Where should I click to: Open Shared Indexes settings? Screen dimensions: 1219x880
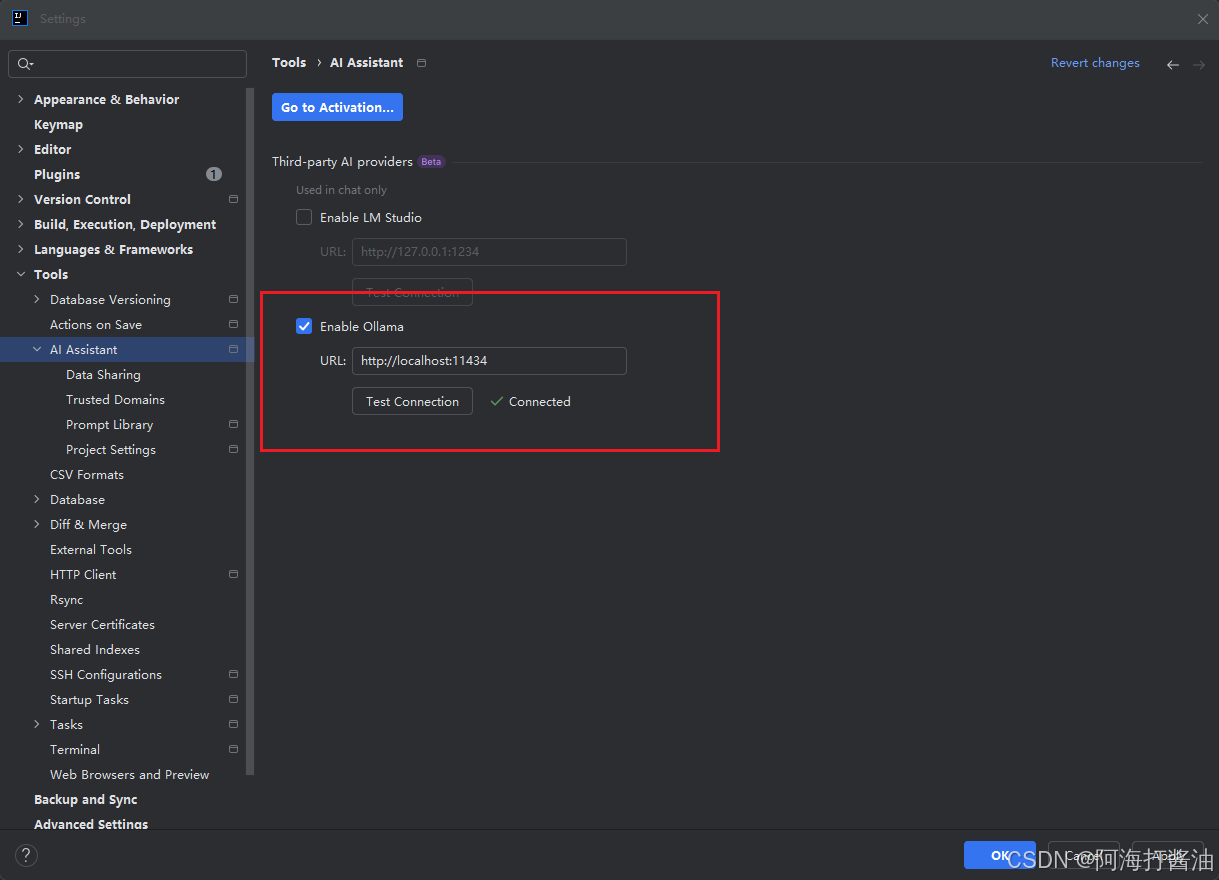point(95,649)
